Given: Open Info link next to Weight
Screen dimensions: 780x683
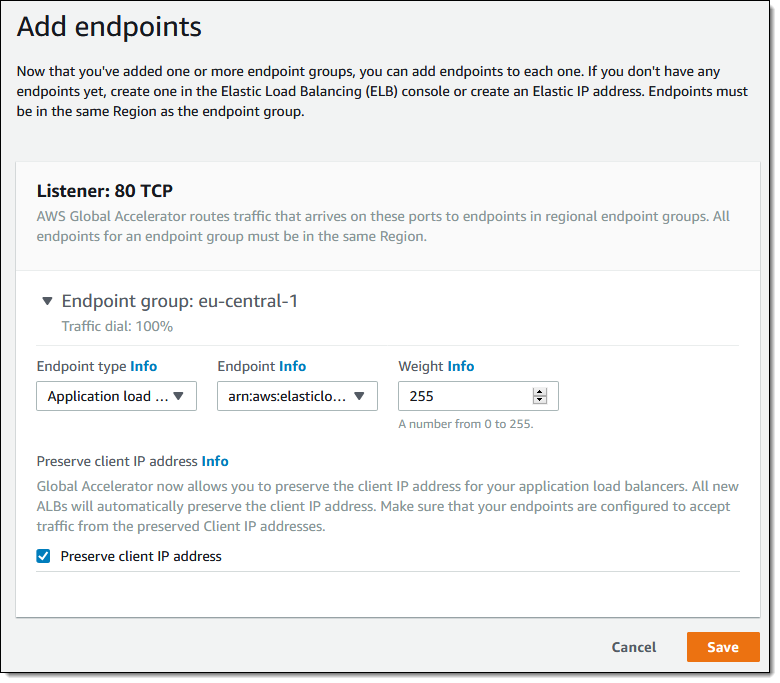Looking at the screenshot, I should pyautogui.click(x=461, y=366).
